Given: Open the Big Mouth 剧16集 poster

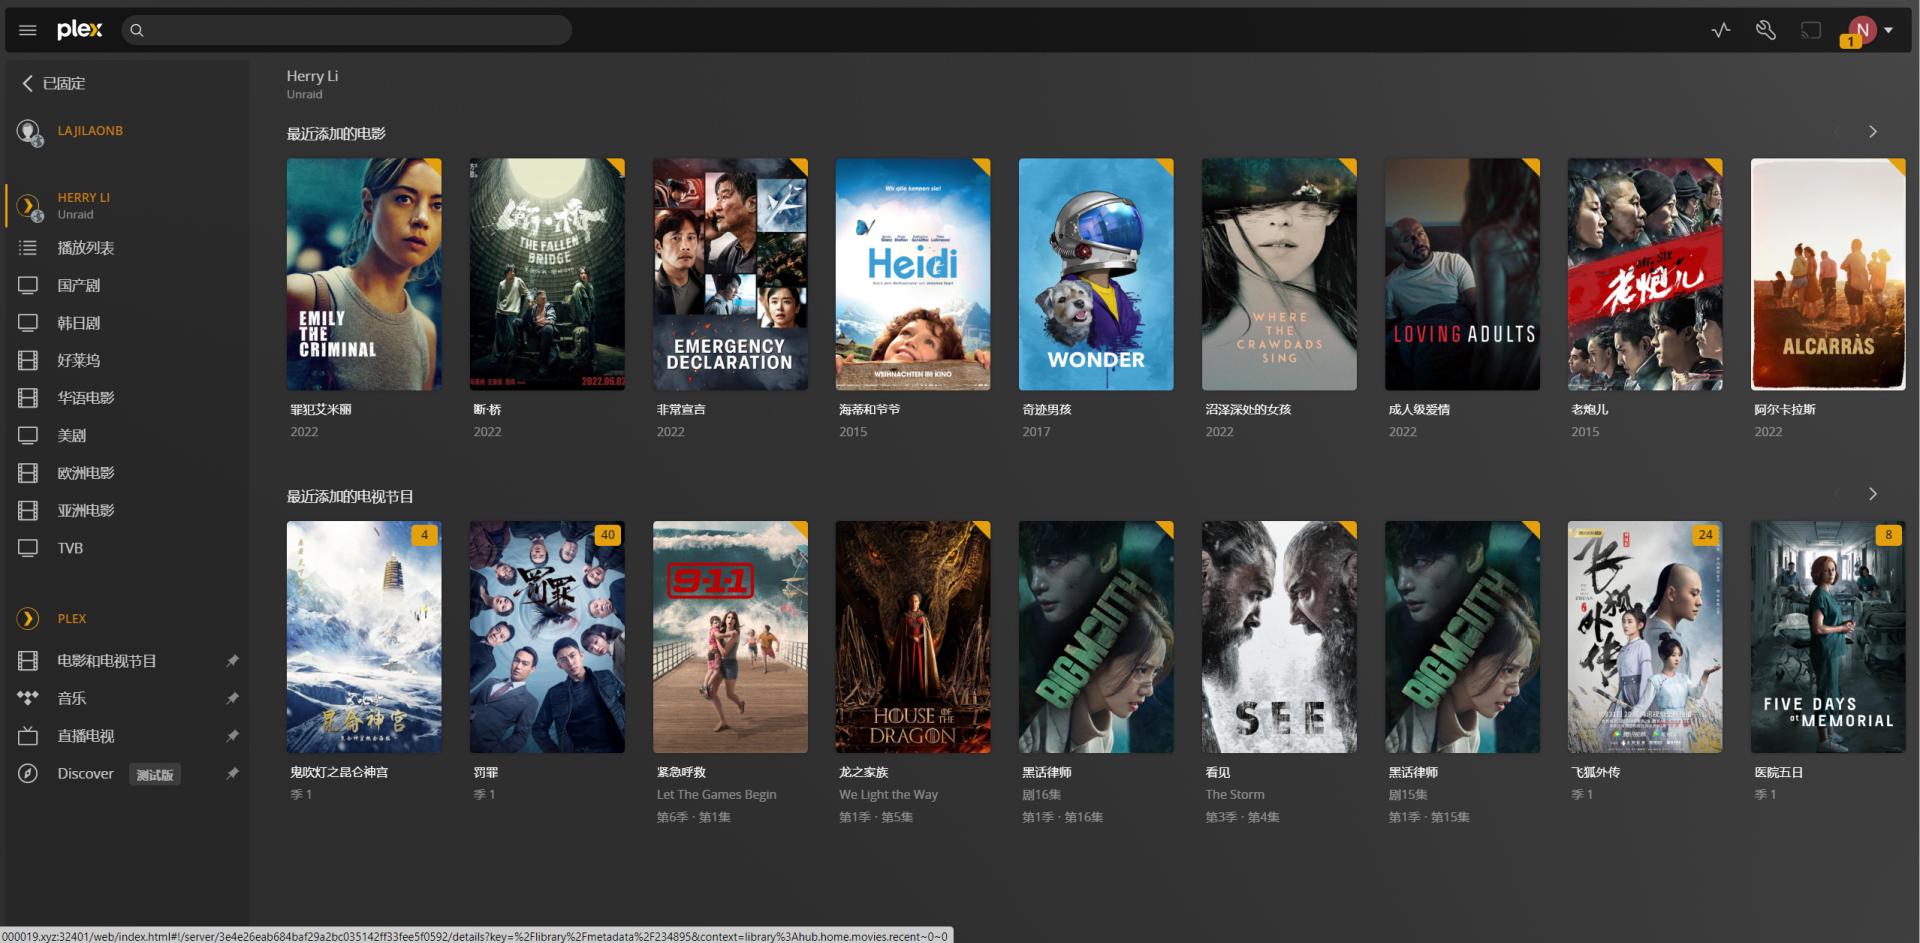Looking at the screenshot, I should click(x=1096, y=637).
